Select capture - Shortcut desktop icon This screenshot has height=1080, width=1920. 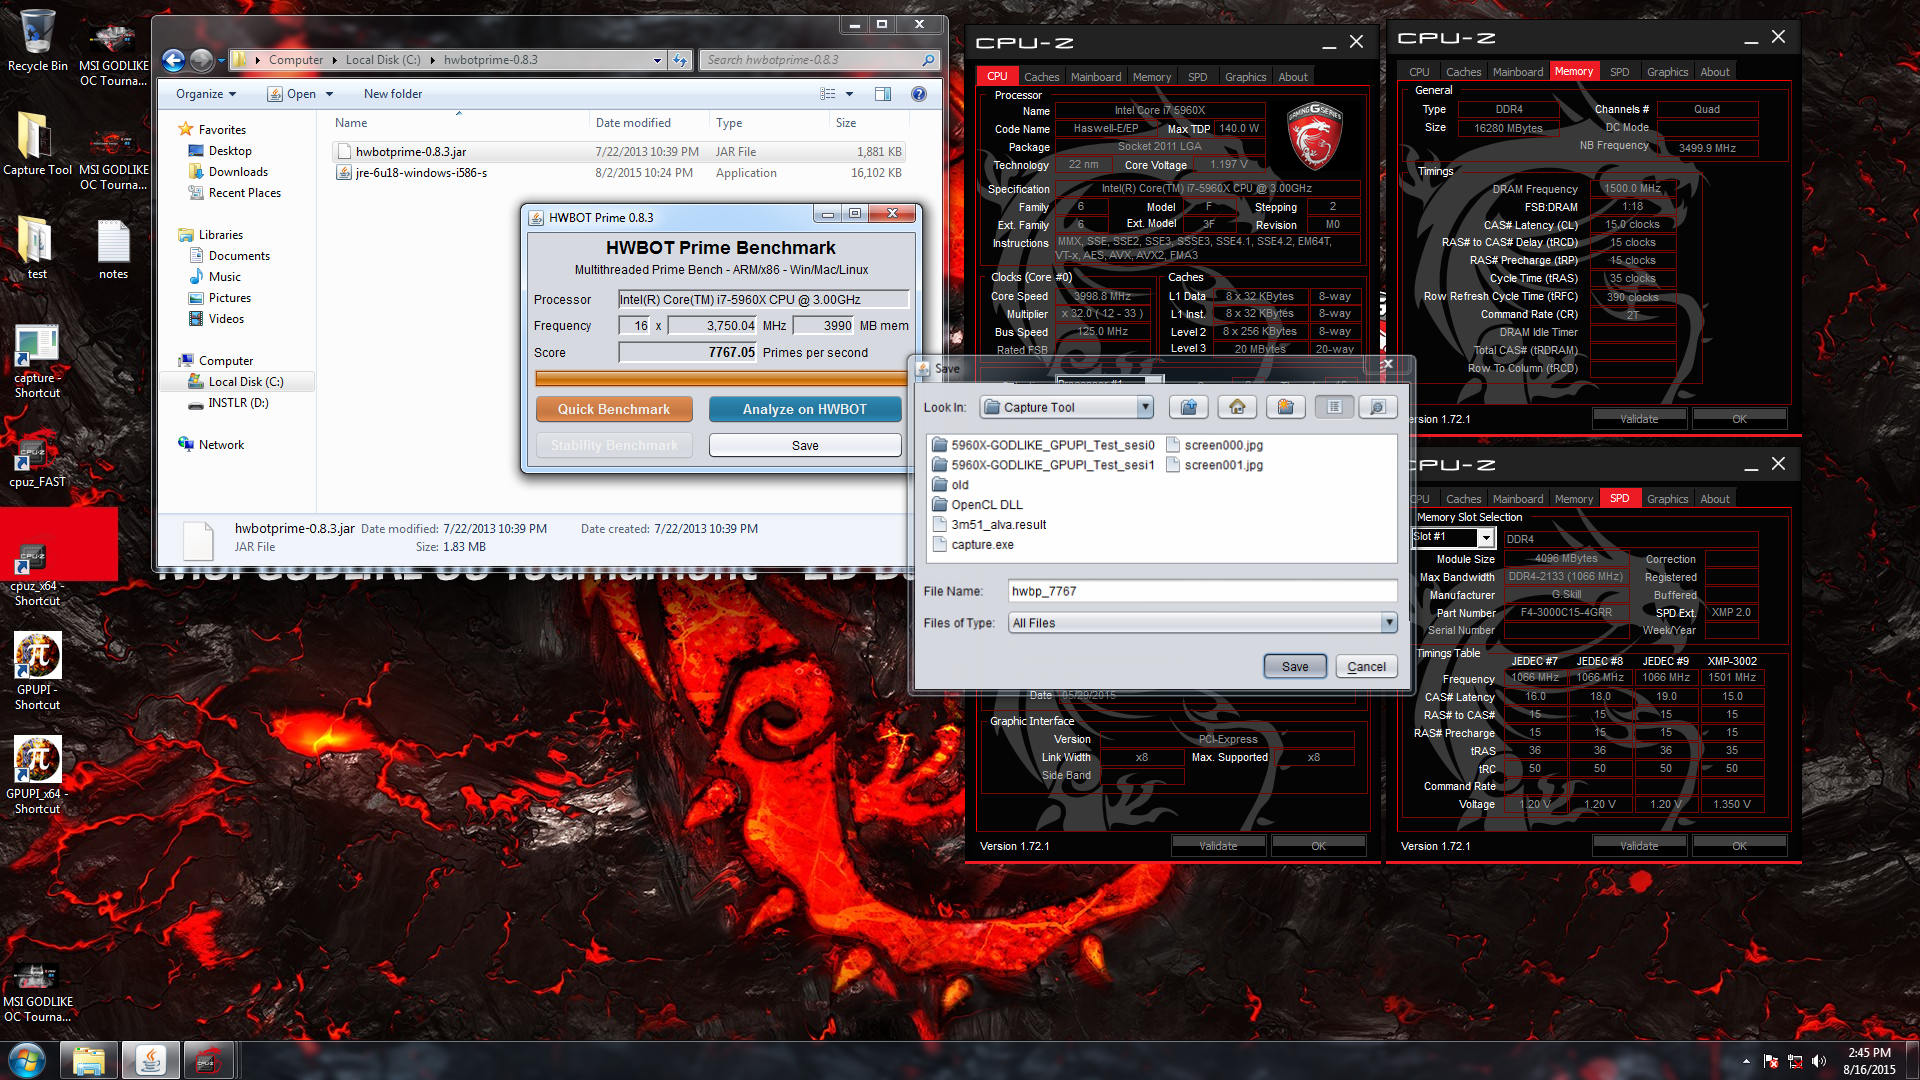coord(37,361)
